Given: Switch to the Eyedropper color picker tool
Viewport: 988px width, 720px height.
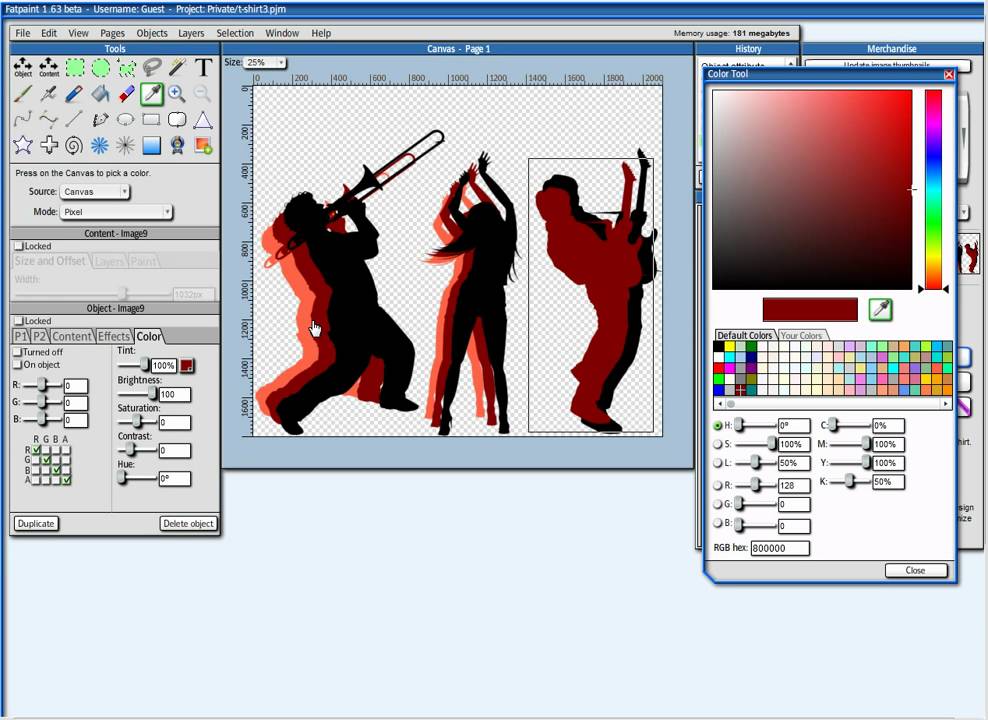Looking at the screenshot, I should click(153, 94).
